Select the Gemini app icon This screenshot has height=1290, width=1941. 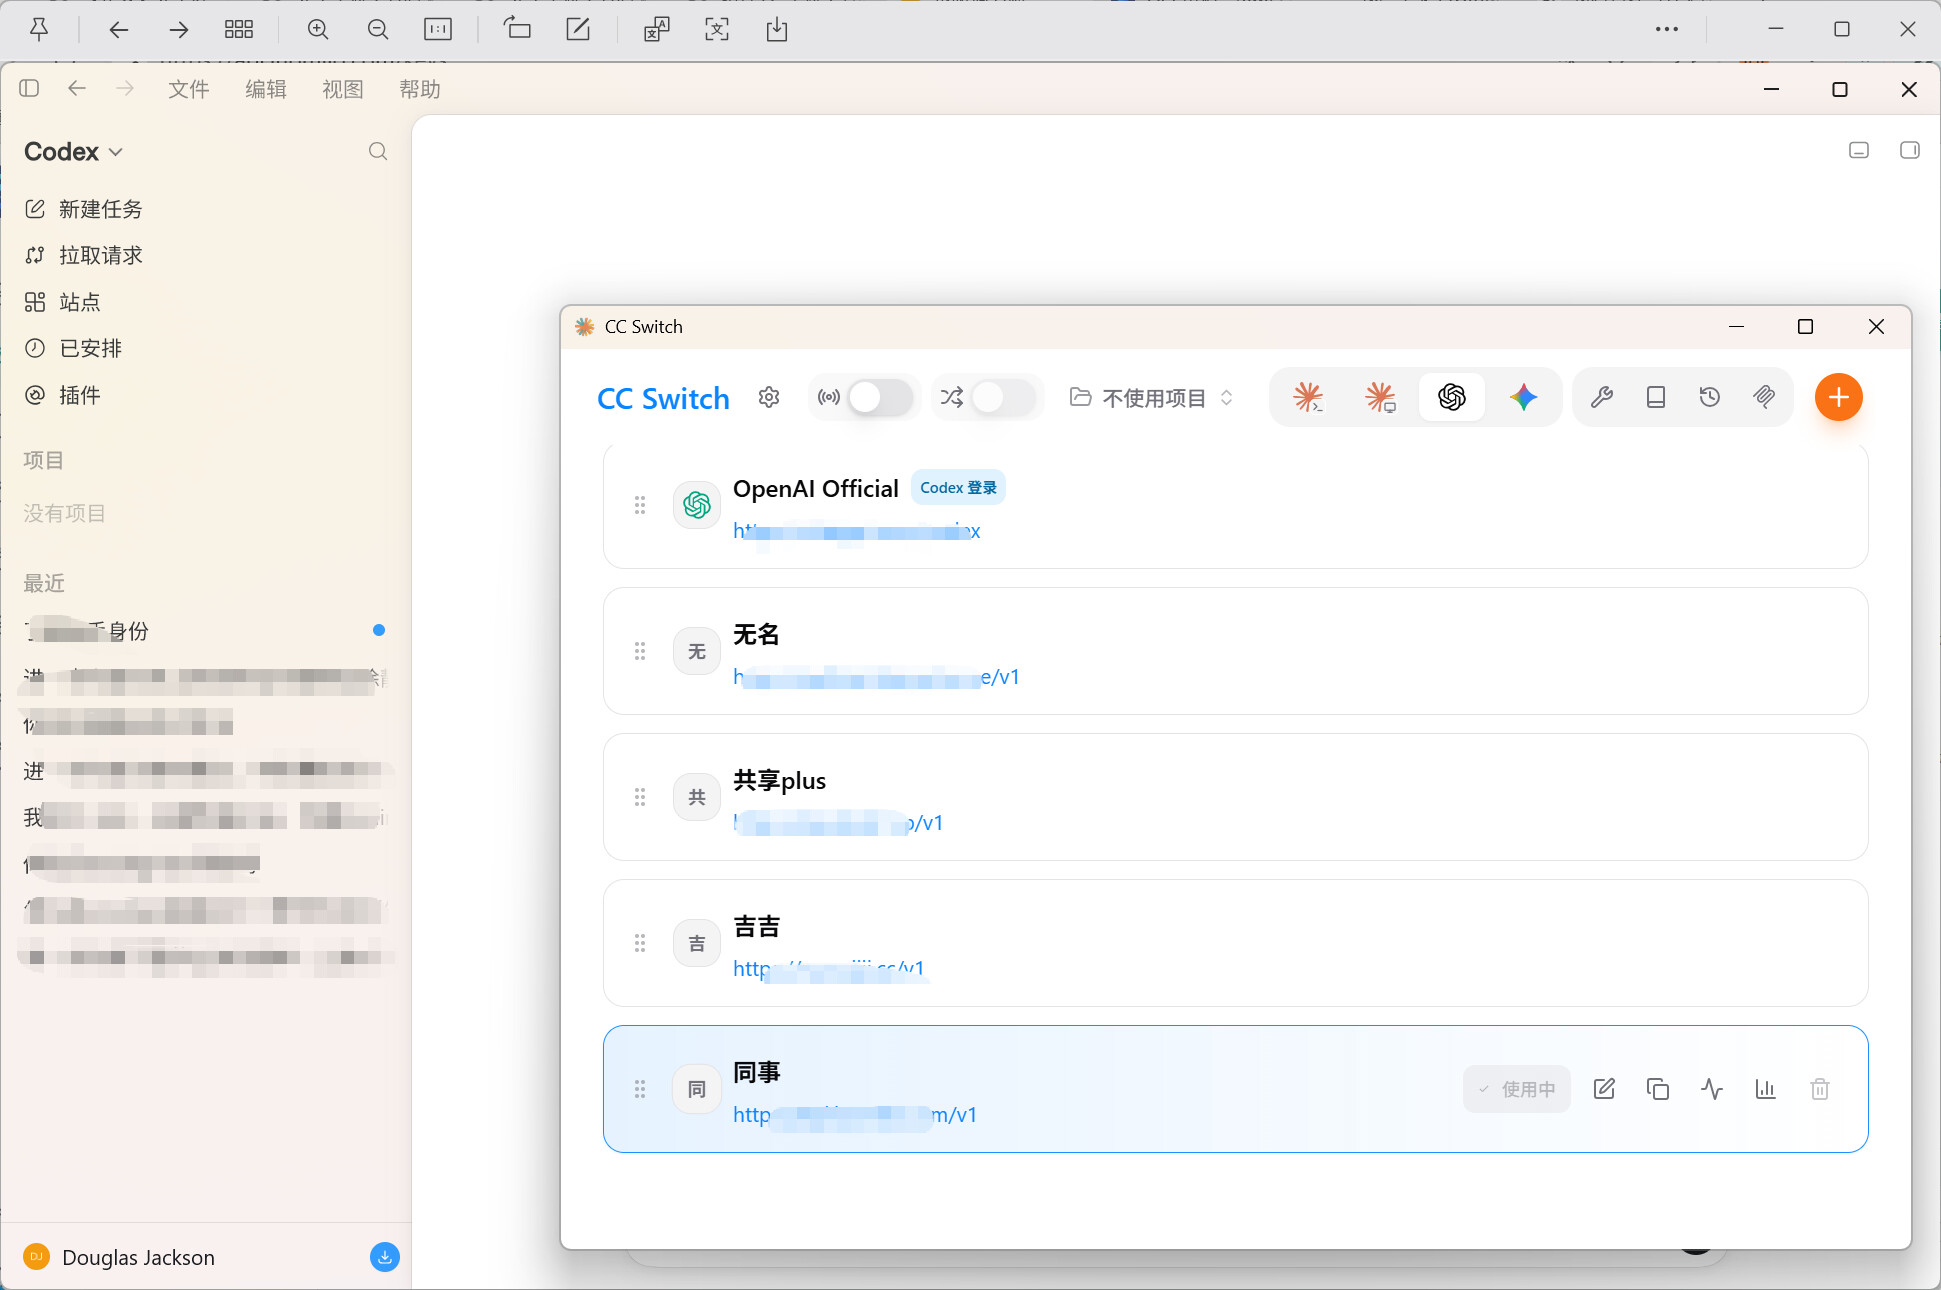(x=1524, y=398)
